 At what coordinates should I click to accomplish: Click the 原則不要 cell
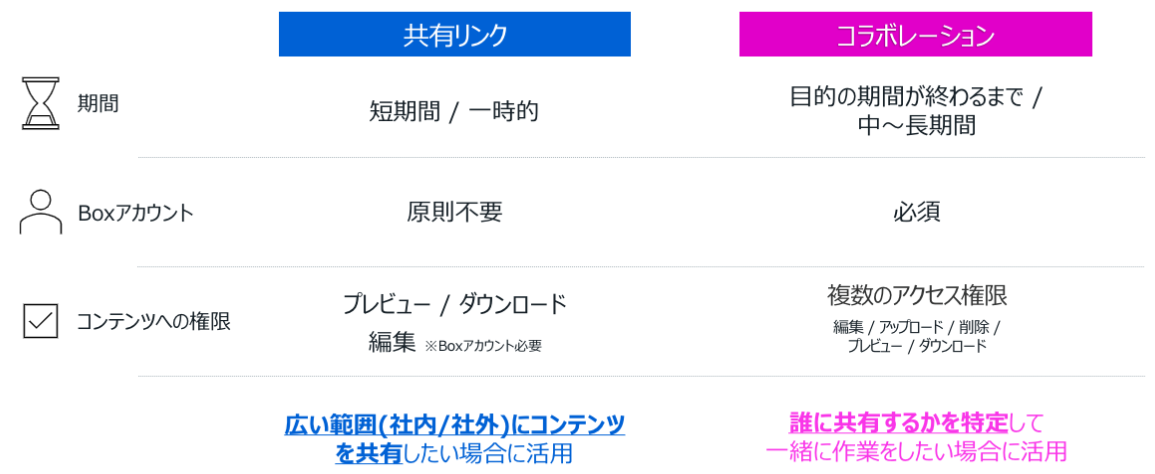[454, 212]
